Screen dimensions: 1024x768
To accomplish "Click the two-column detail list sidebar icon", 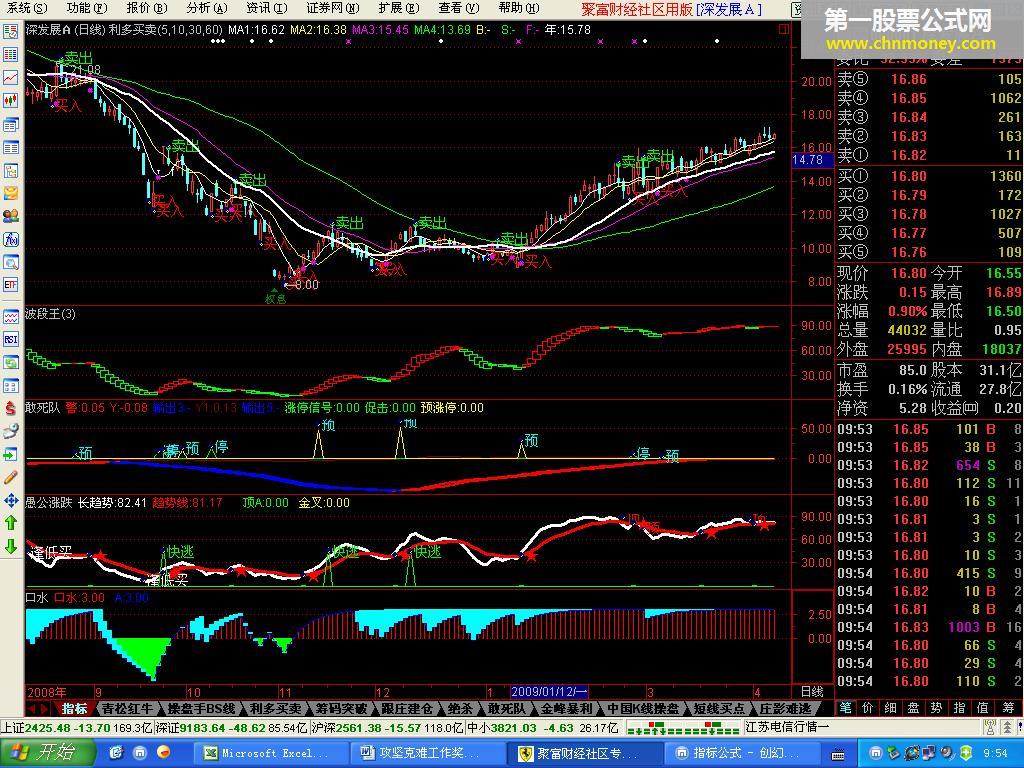I will coord(10,148).
